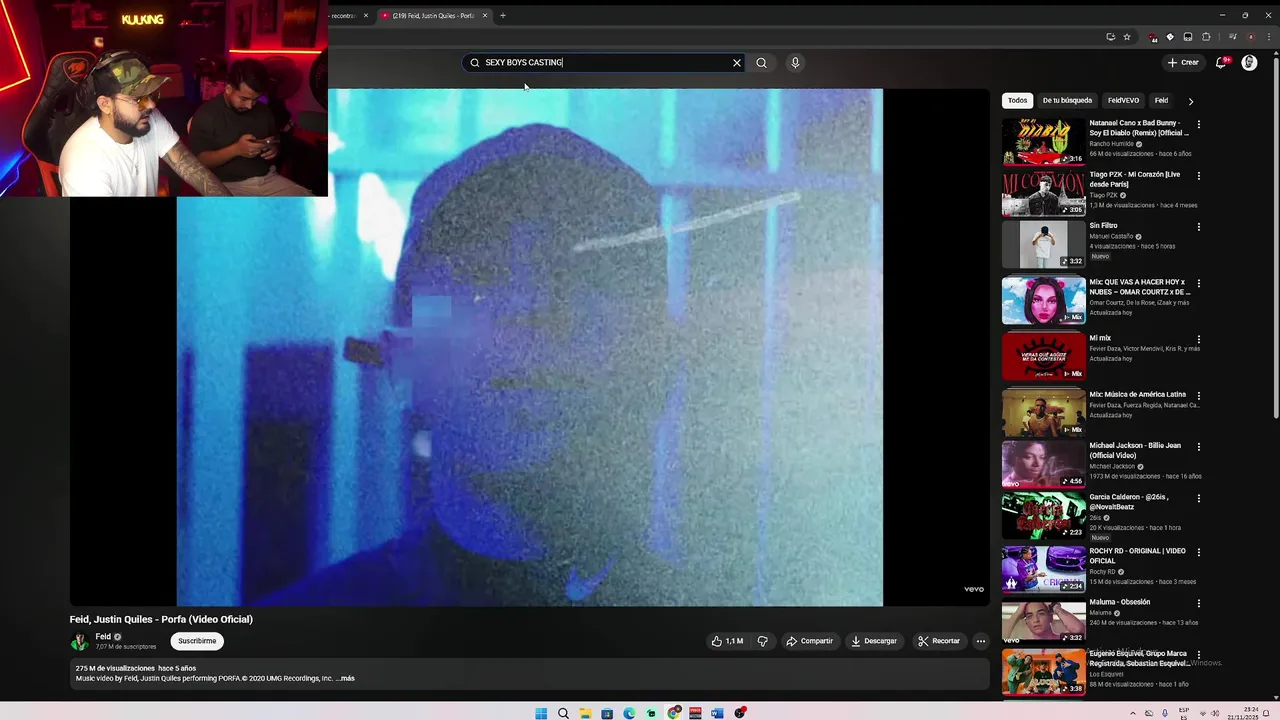The image size is (1280, 720).
Task: Click the main video player area
Action: pyautogui.click(x=530, y=347)
